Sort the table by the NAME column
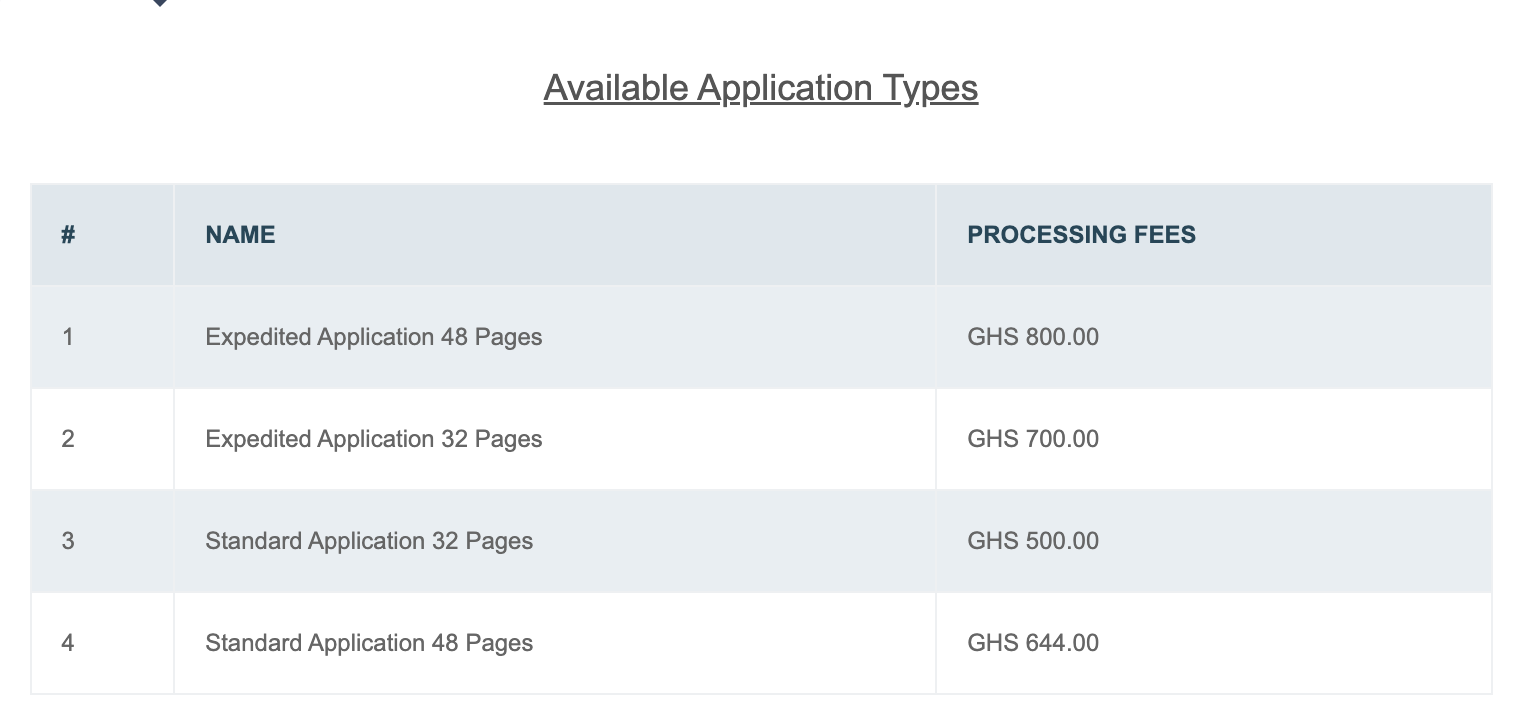Viewport: 1522px width, 724px height. click(240, 234)
